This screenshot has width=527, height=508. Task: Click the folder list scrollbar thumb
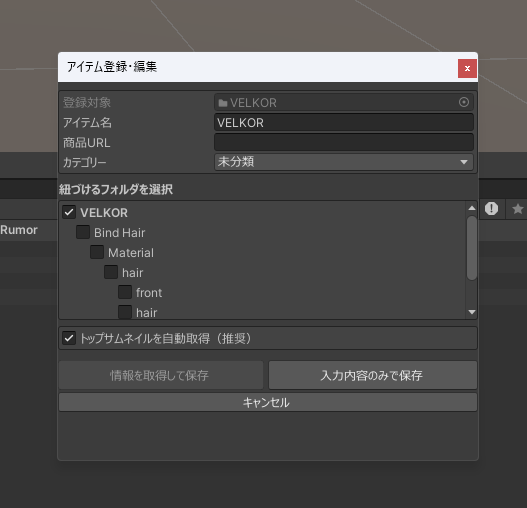[x=472, y=248]
